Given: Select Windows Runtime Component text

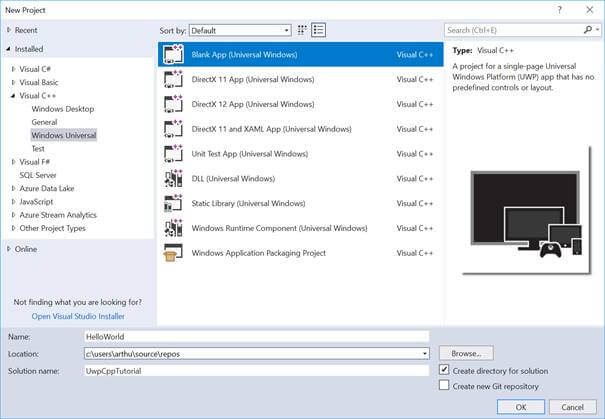Looking at the screenshot, I should [279, 228].
